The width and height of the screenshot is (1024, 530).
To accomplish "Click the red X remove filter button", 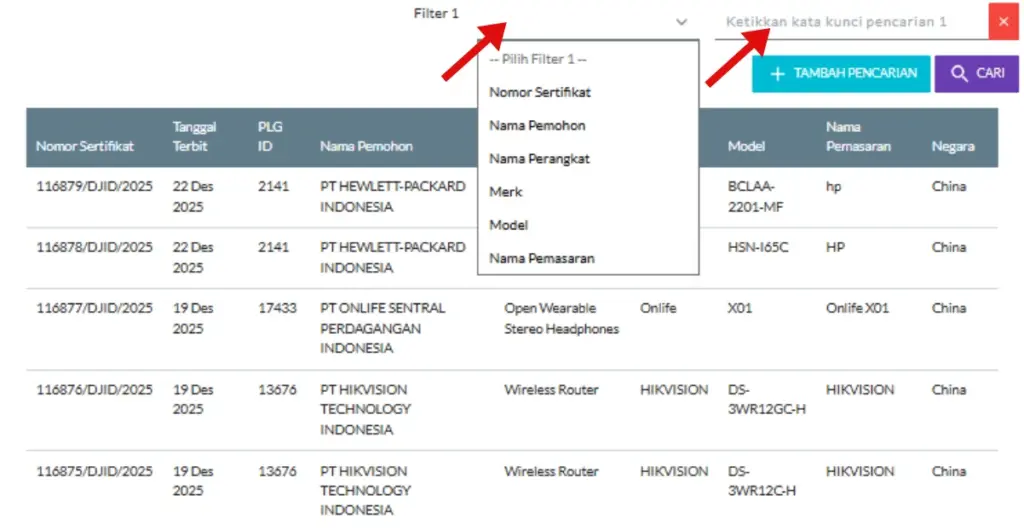I will (x=1003, y=21).
